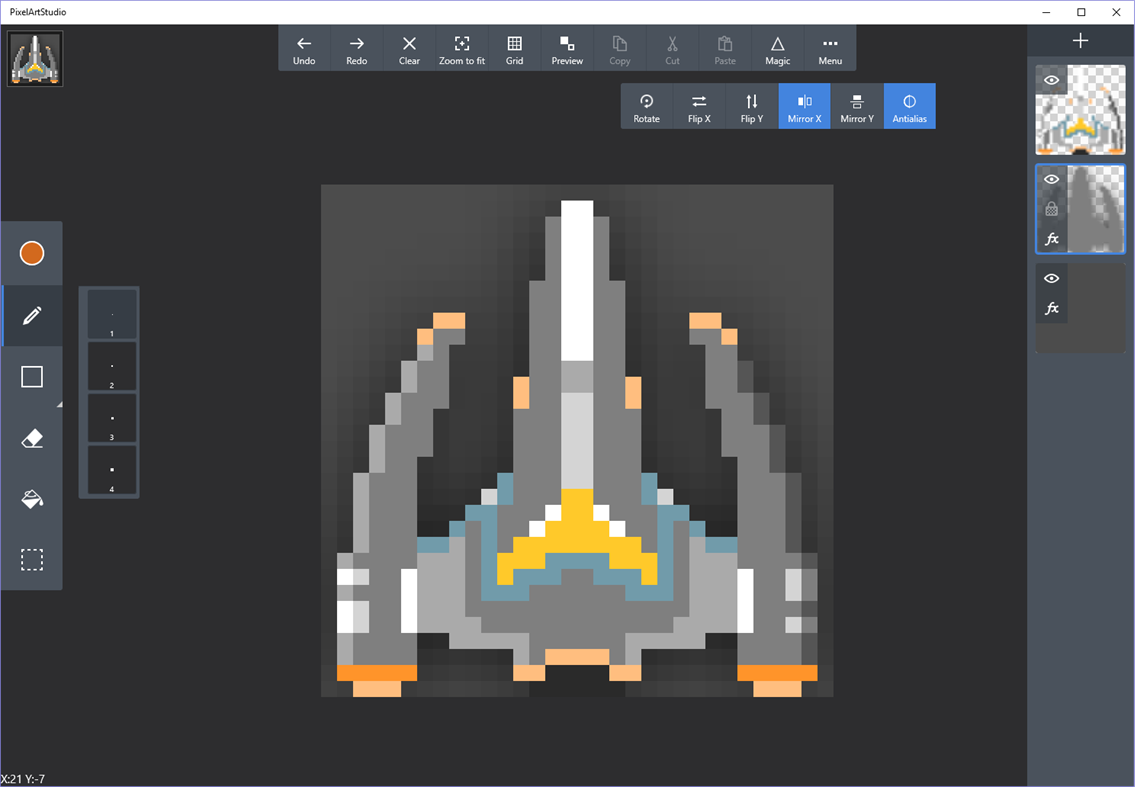1135x787 pixels.
Task: Add a new layer with the plus button
Action: [x=1080, y=40]
